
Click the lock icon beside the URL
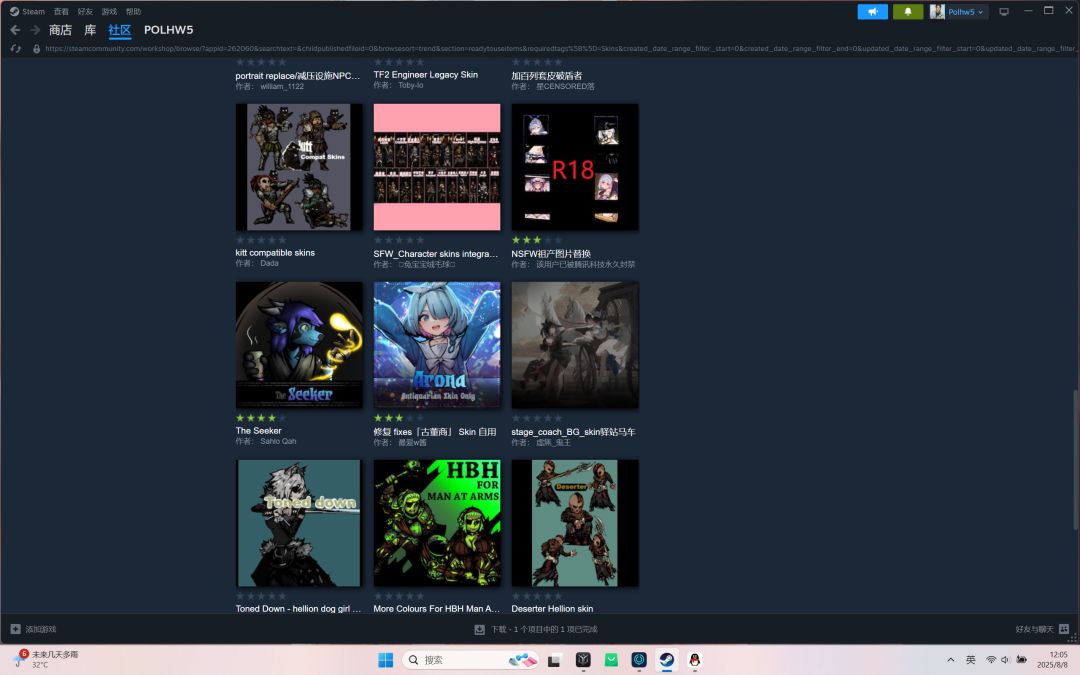(37, 49)
